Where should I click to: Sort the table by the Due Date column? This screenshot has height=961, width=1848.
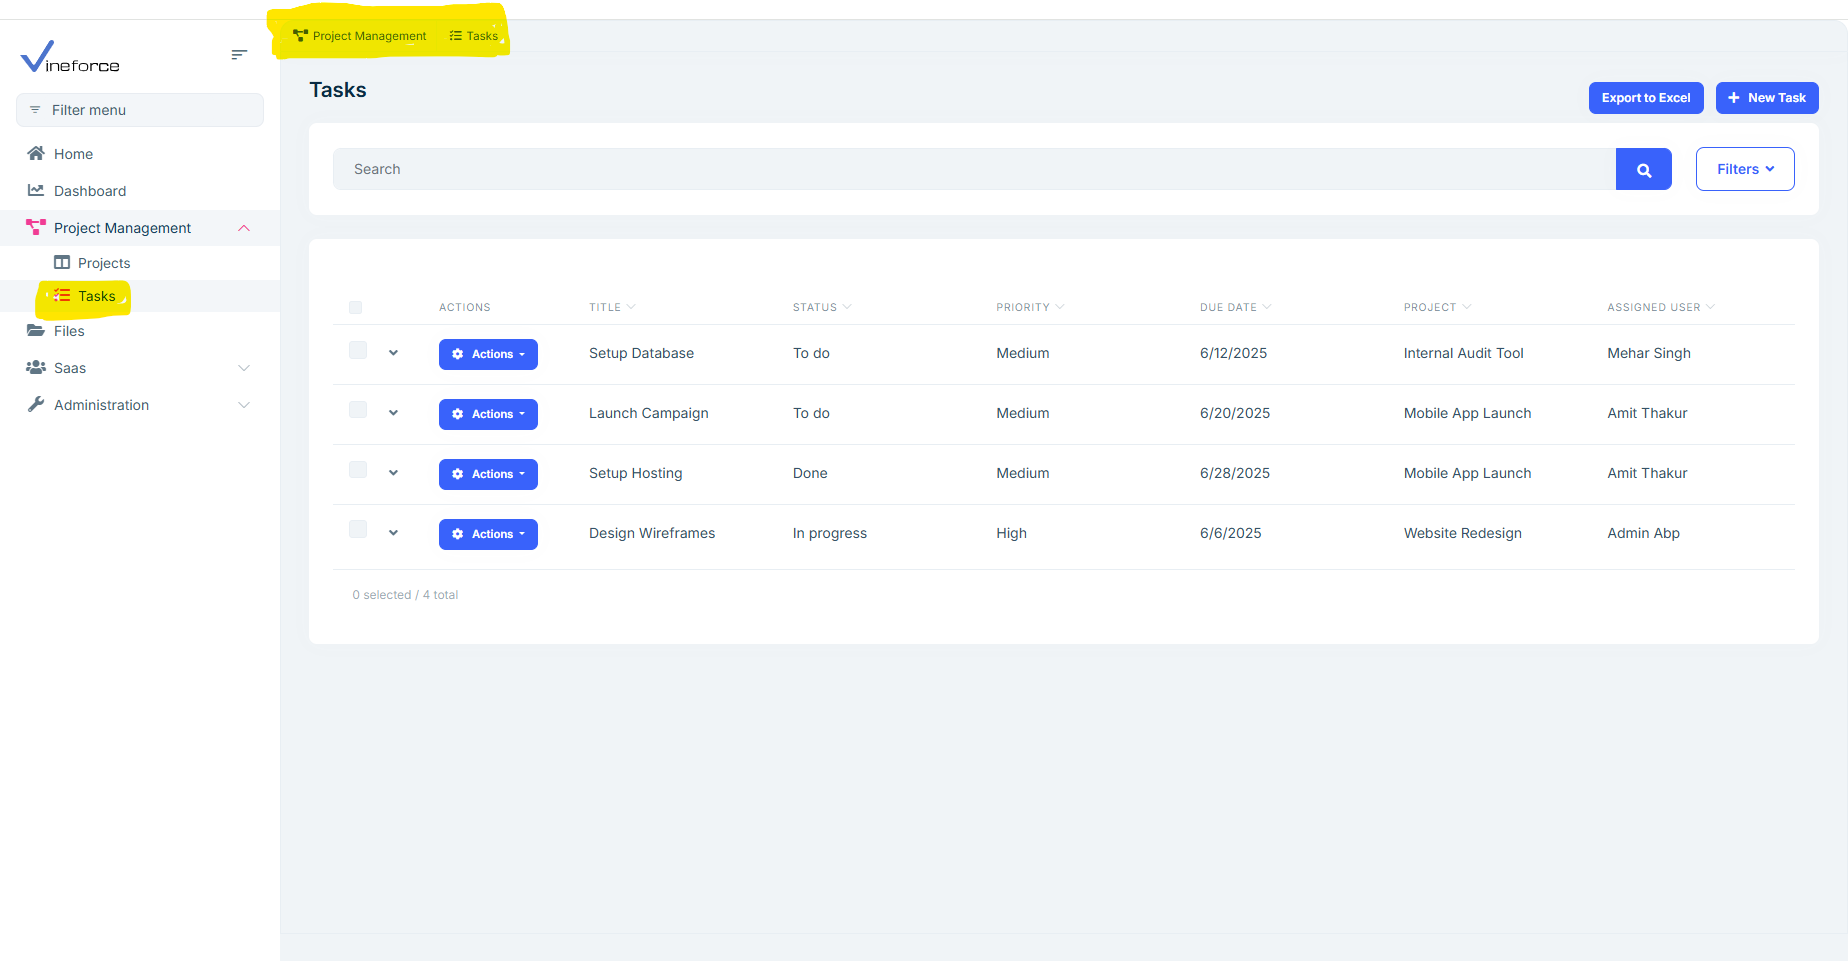[x=1236, y=307]
